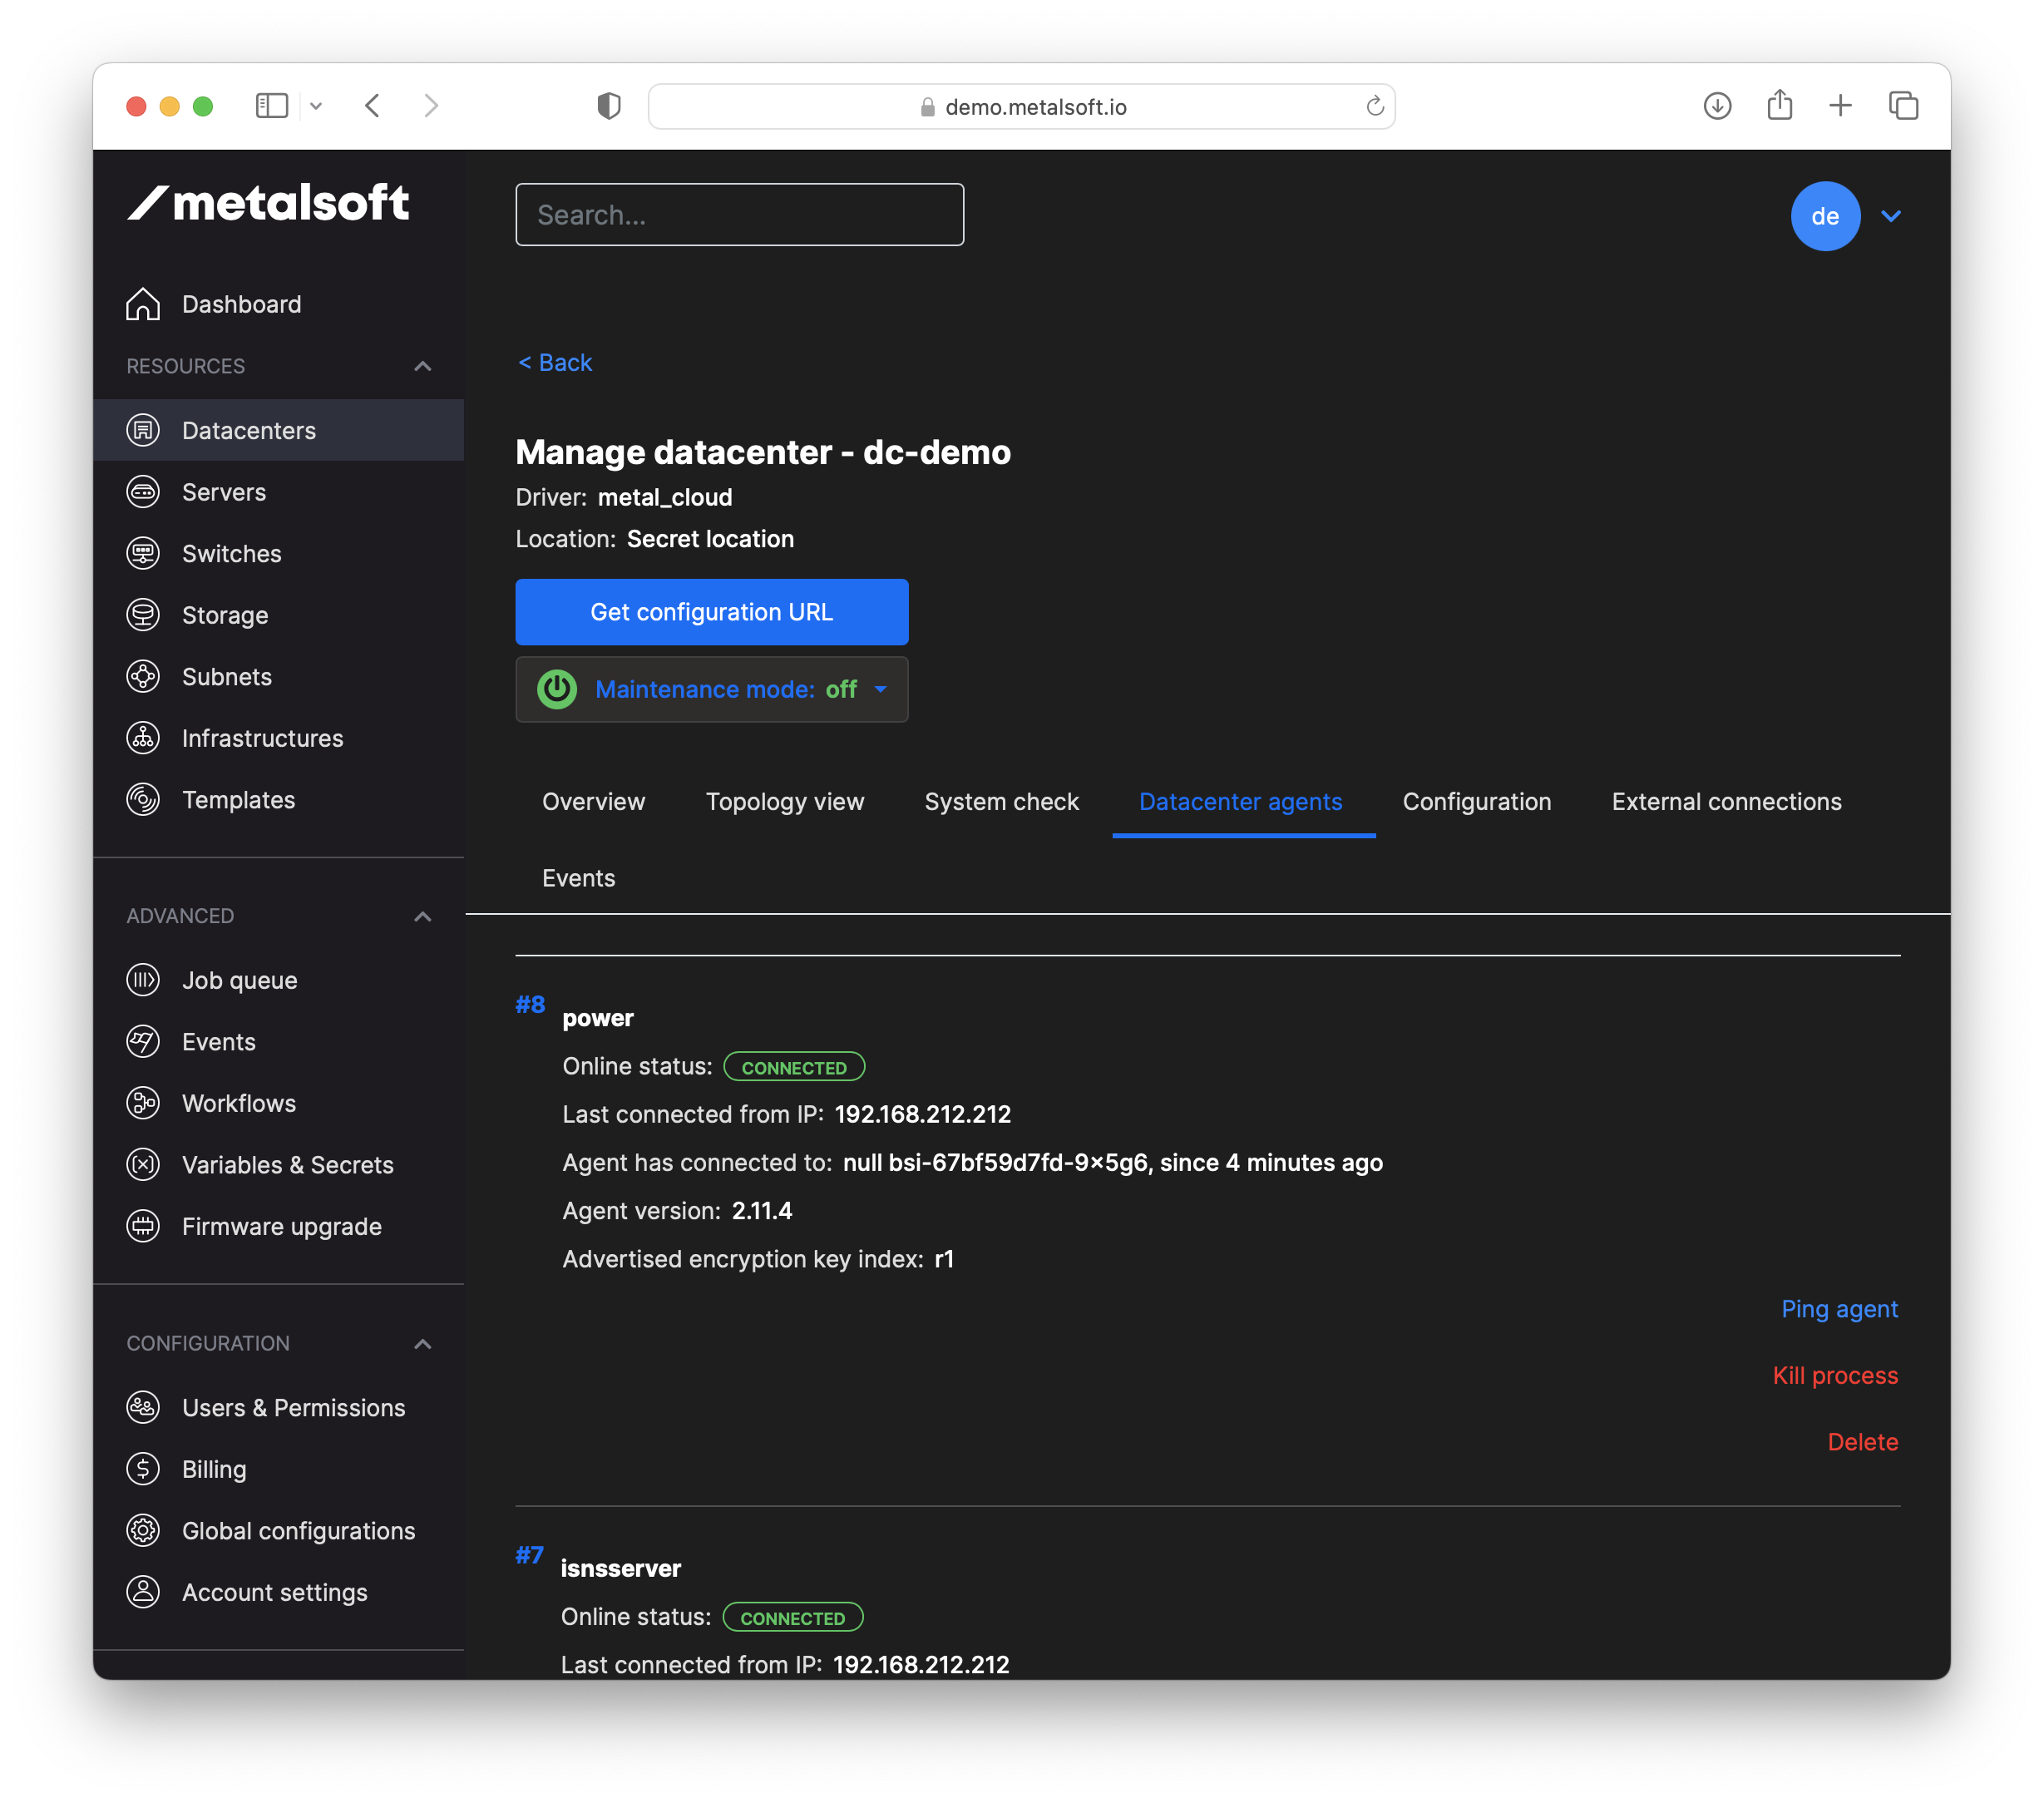Viewport: 2044px width, 1803px height.
Task: Switch to the External connections tab
Action: [1727, 801]
